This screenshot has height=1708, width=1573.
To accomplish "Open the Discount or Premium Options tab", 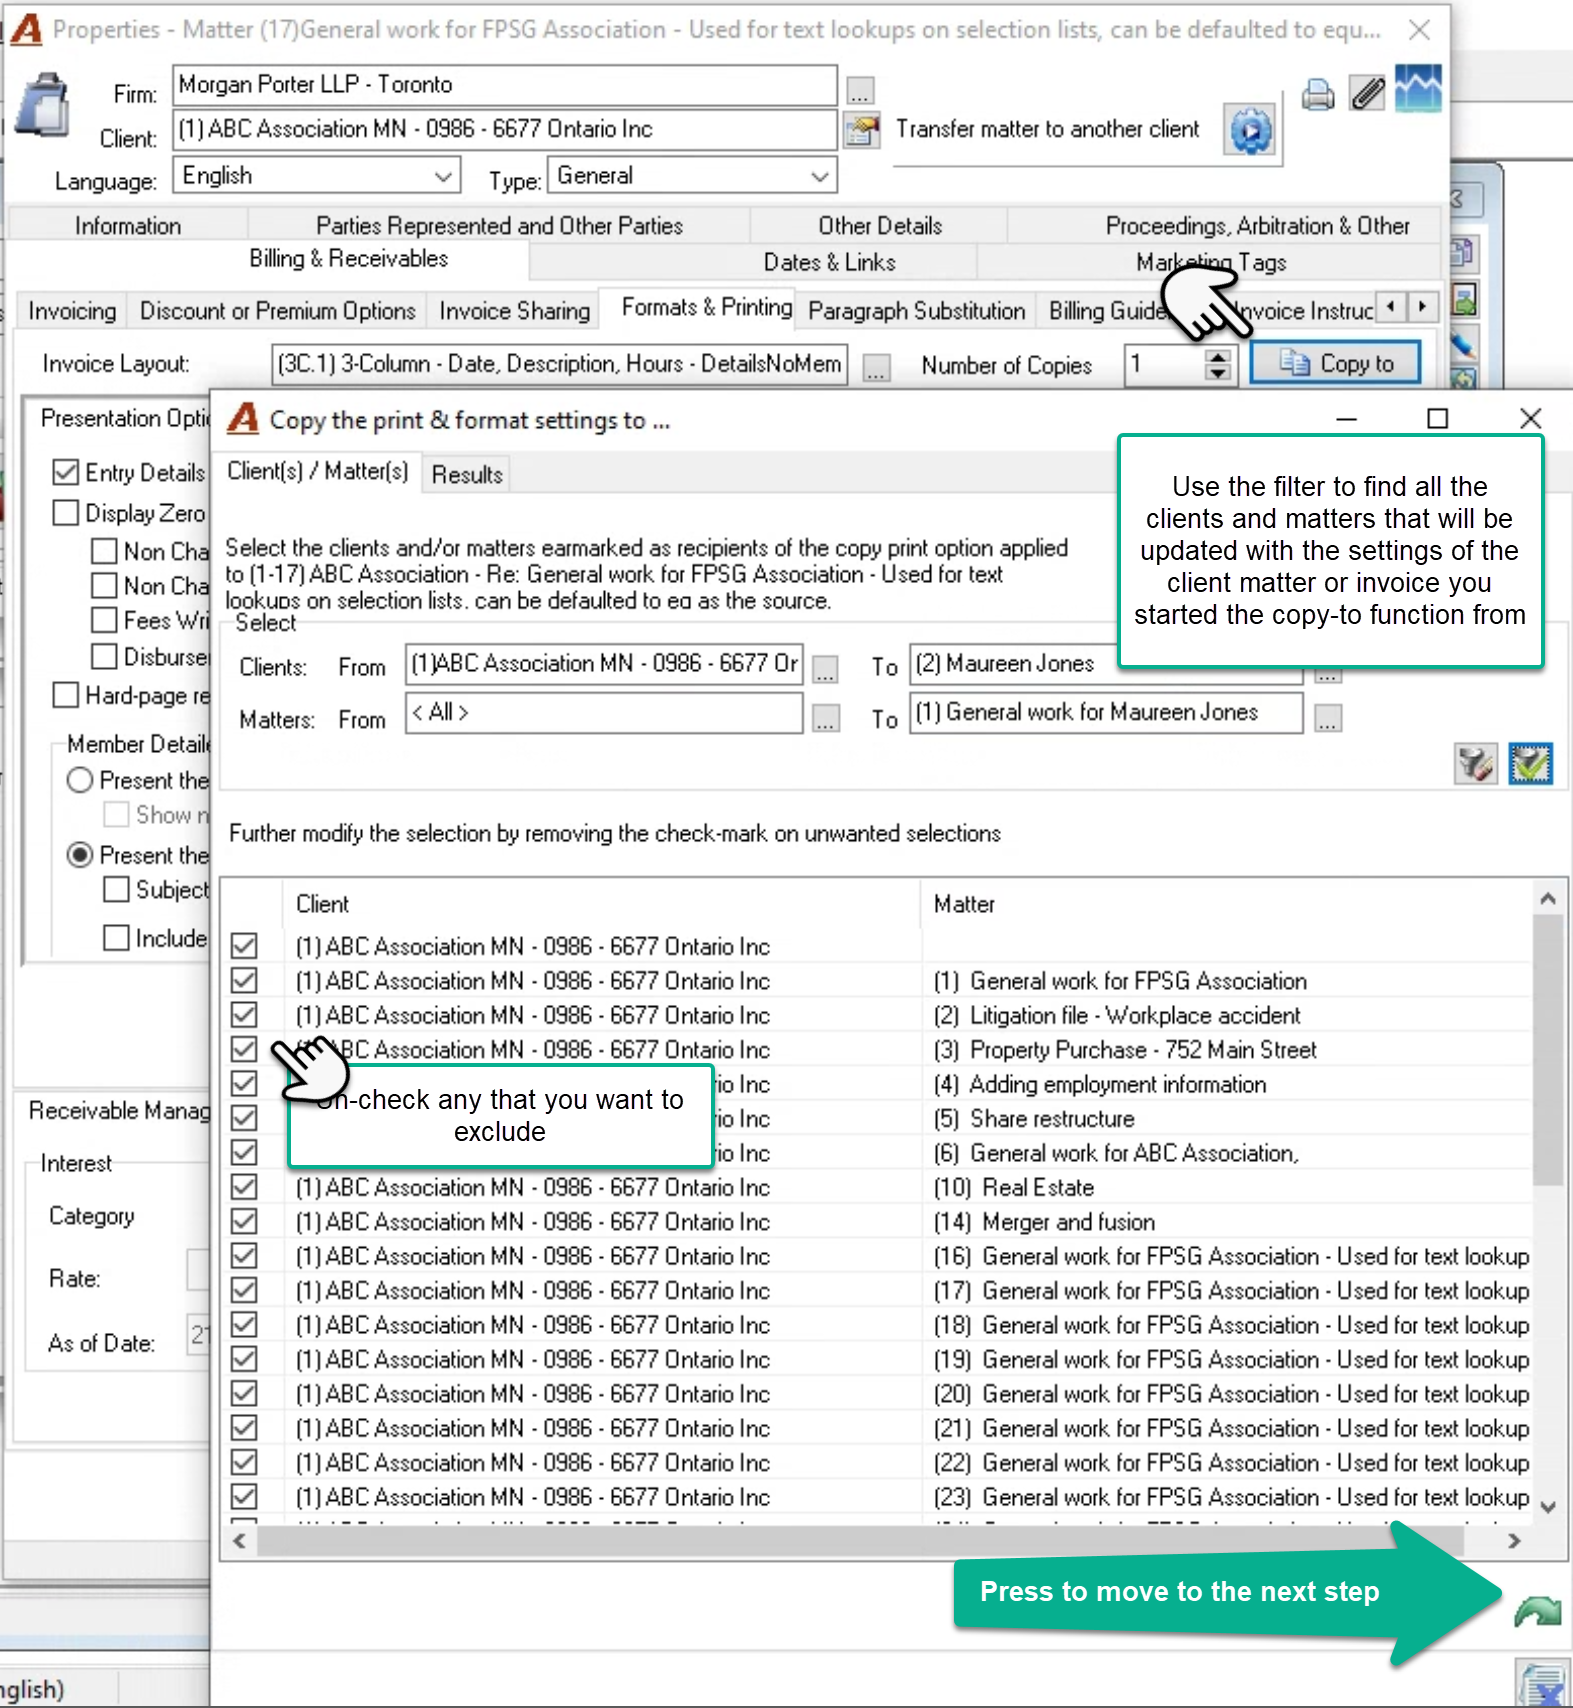I will pos(277,311).
